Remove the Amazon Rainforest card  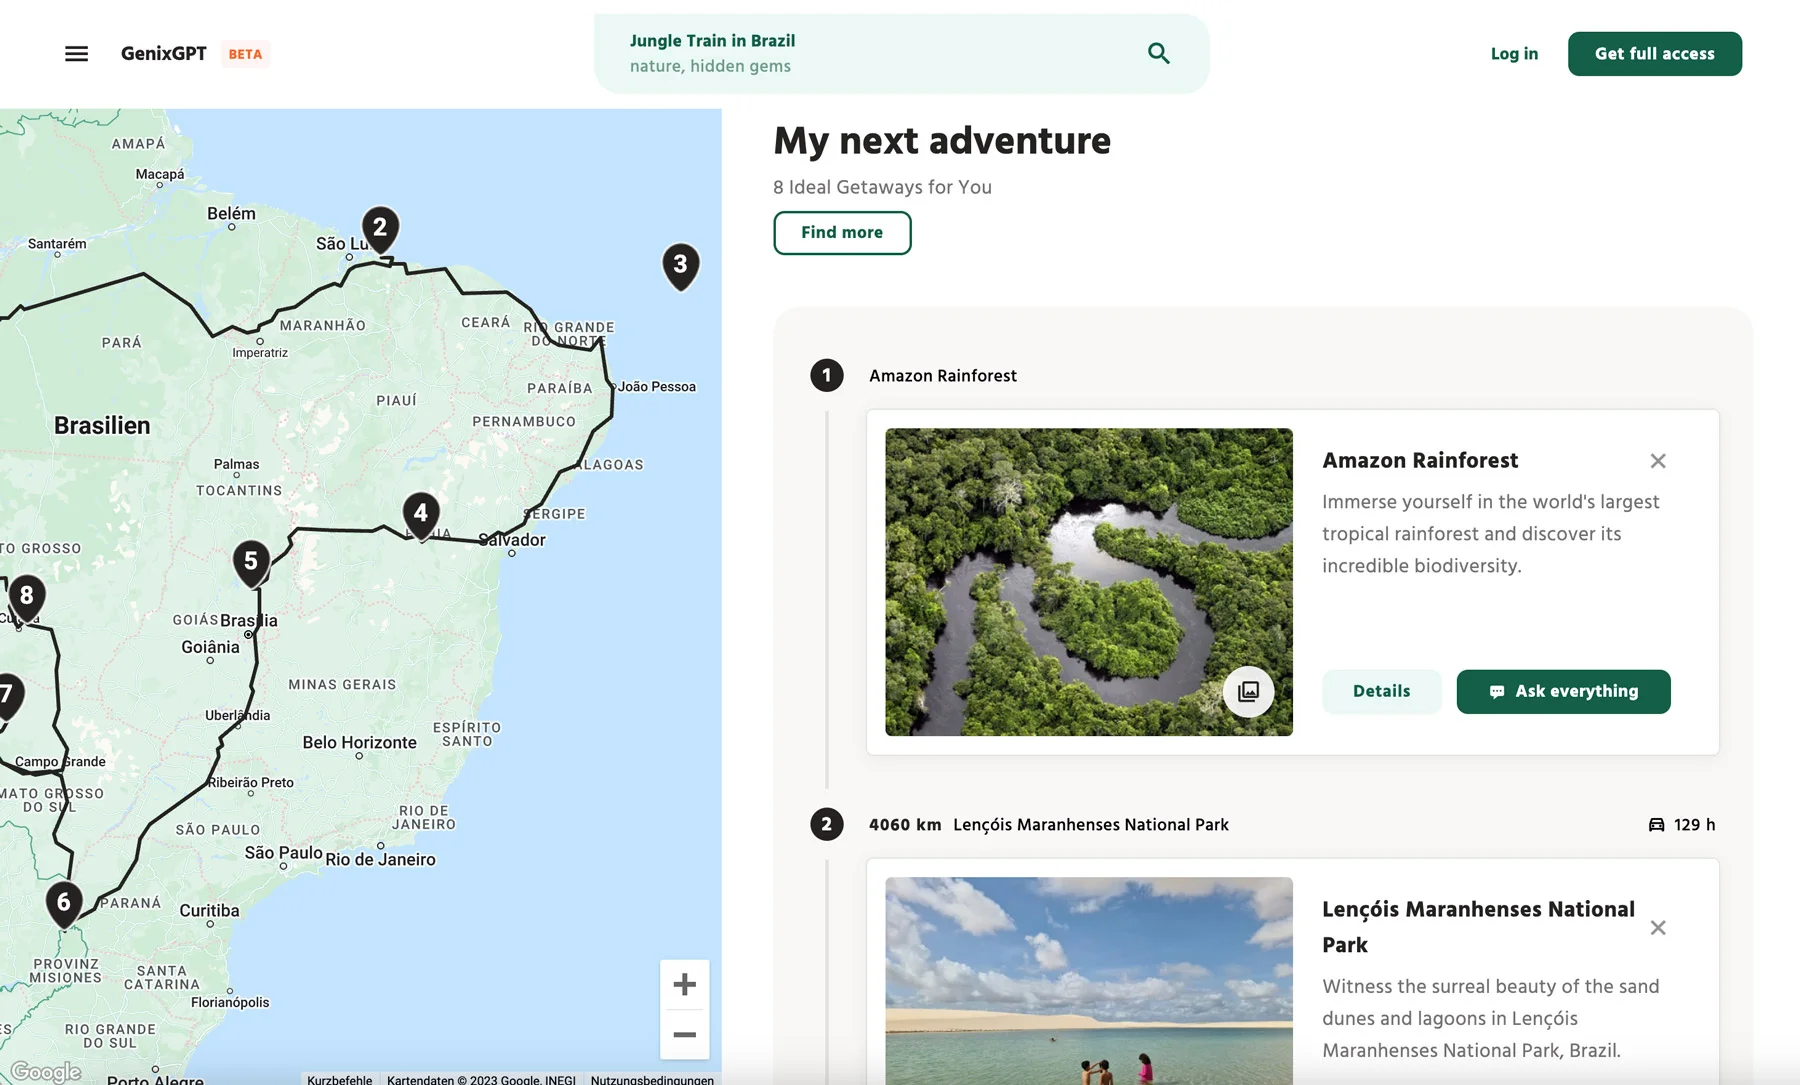coord(1658,461)
